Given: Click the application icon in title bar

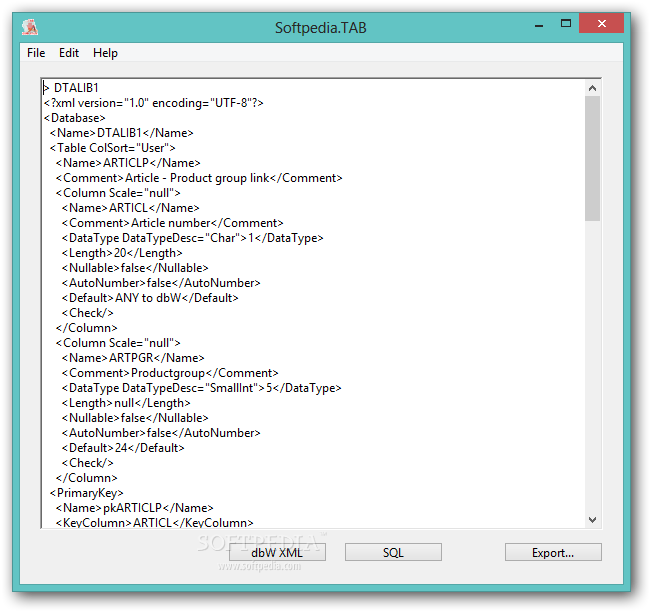Looking at the screenshot, I should tap(30, 27).
